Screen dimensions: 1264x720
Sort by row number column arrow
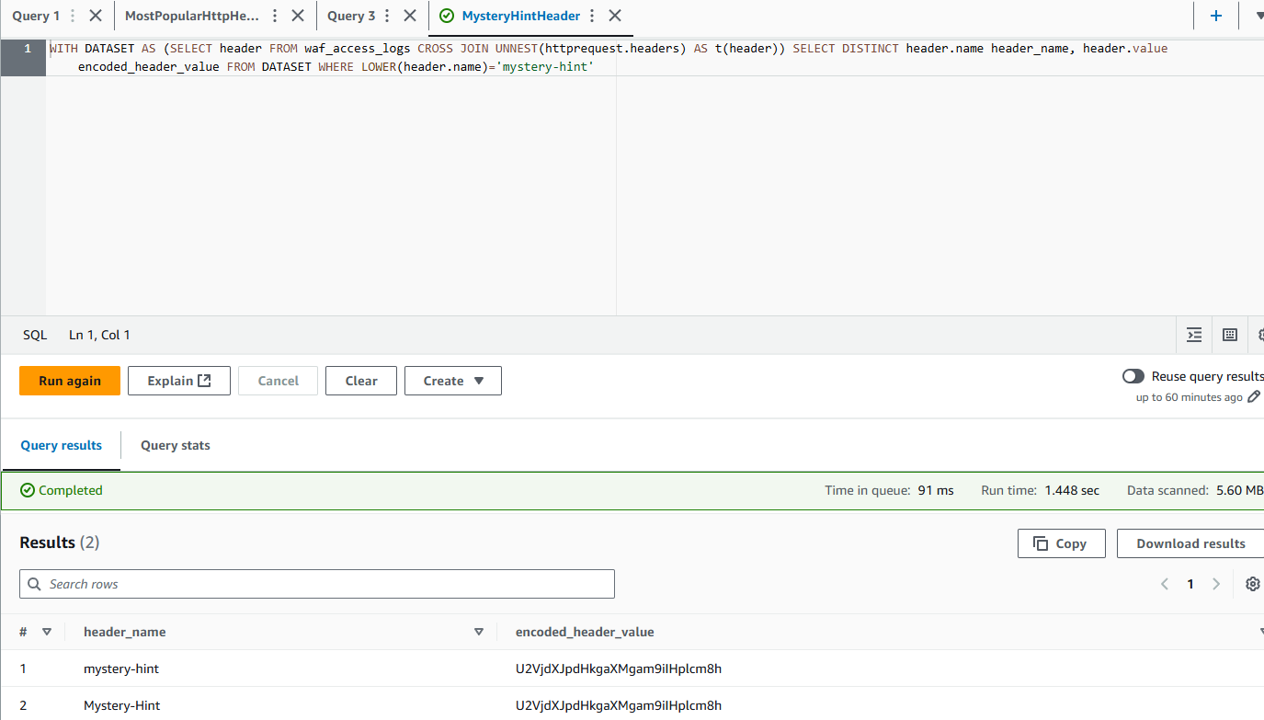(x=46, y=632)
